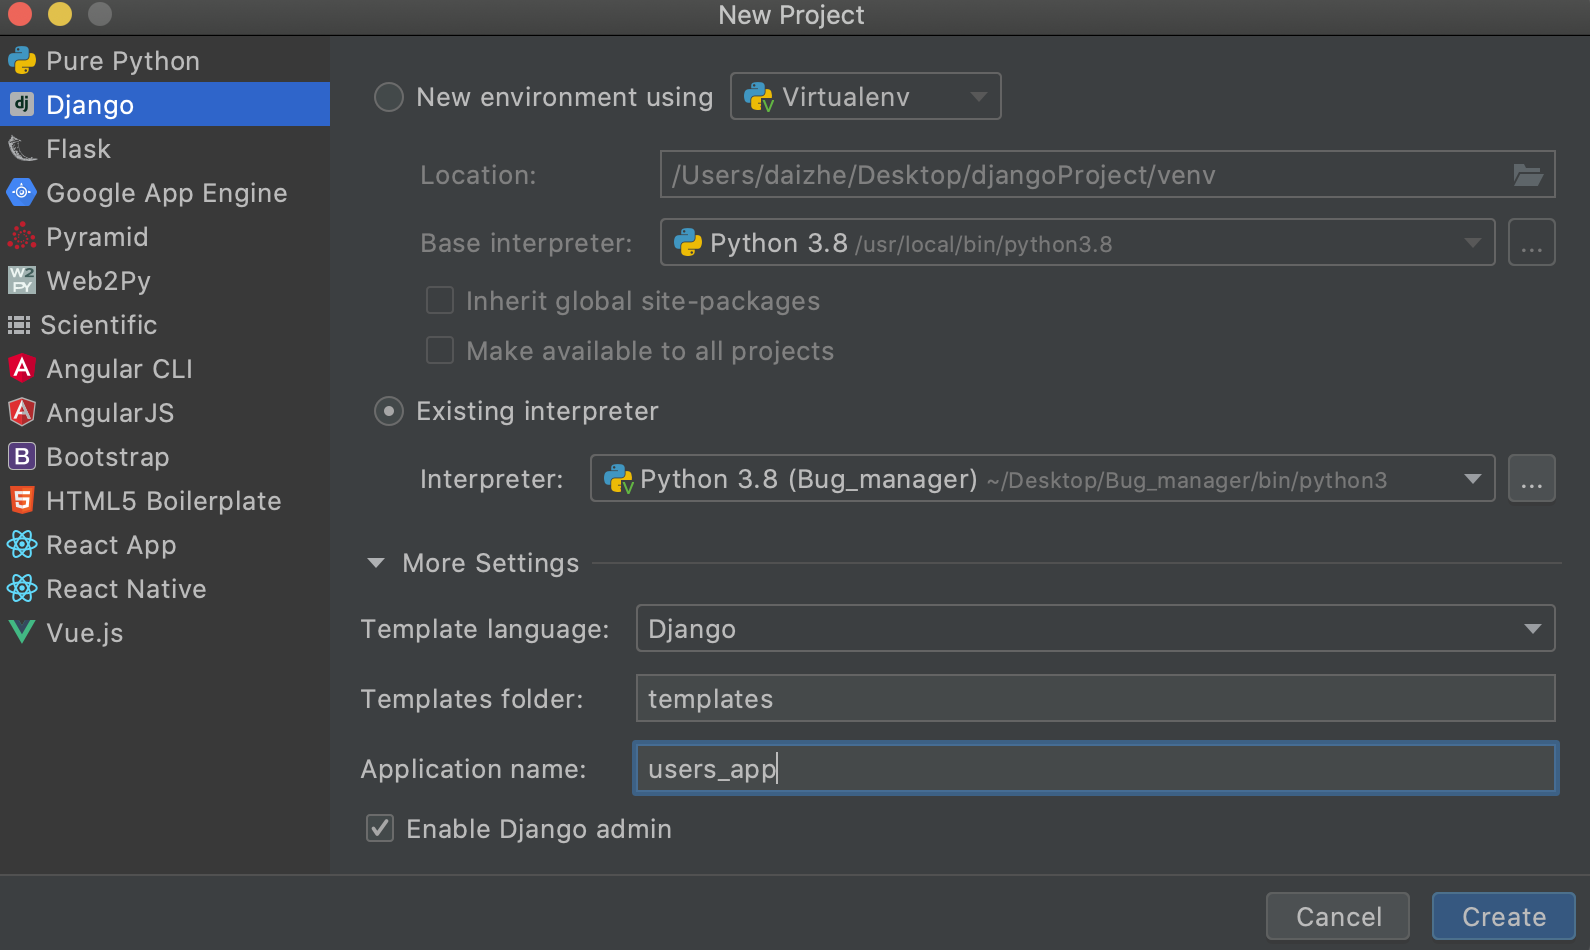Viewport: 1590px width, 950px height.
Task: Choose the Bootstrap project type
Action: [165, 457]
